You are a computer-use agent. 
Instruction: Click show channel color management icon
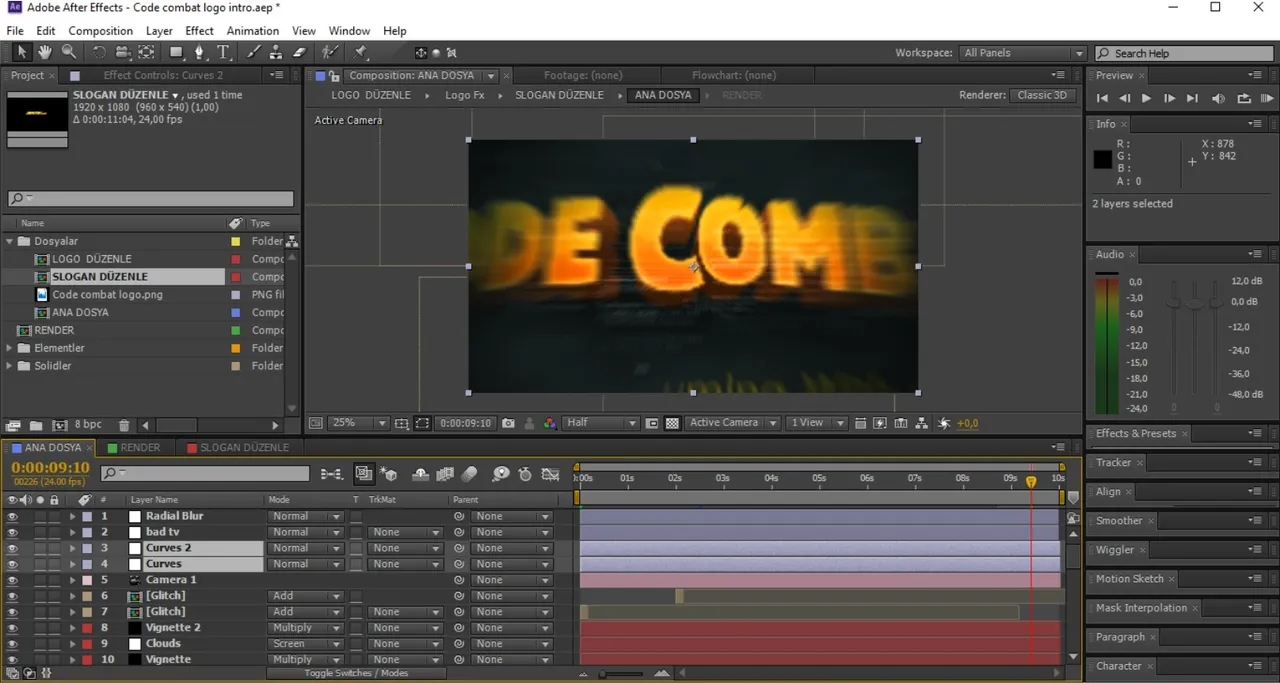click(x=549, y=423)
